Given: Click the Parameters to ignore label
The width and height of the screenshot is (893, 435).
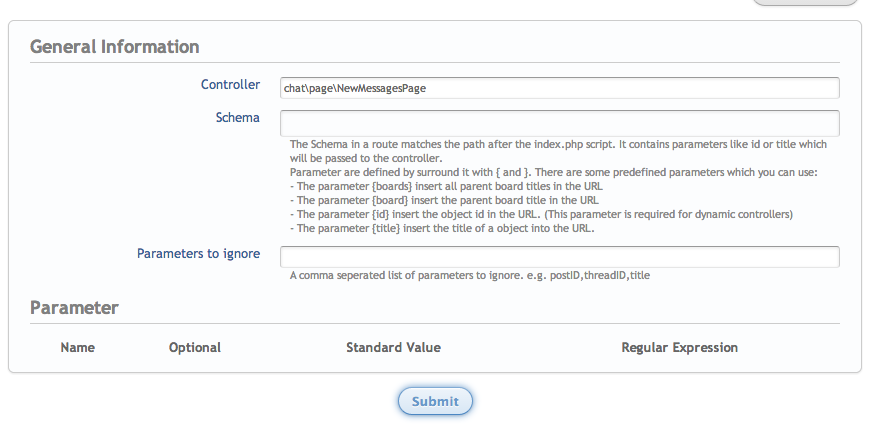Looking at the screenshot, I should [x=198, y=254].
